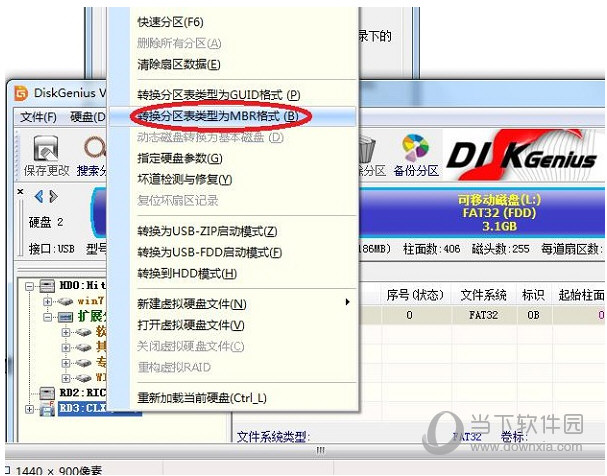This screenshot has height=476, width=607.
Task: Click the 文件系统类型 label in details pane
Action: (272, 437)
